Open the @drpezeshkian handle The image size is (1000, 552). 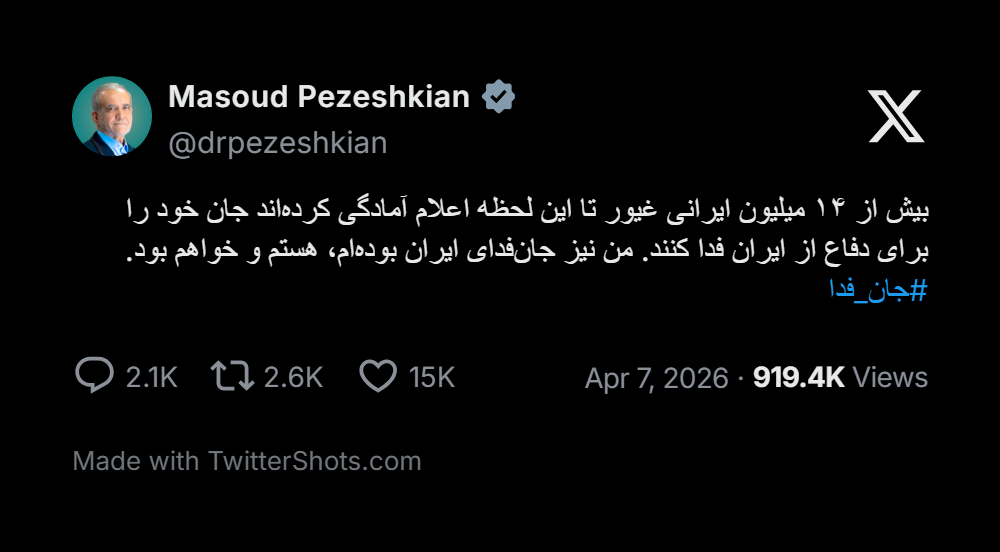coord(277,143)
